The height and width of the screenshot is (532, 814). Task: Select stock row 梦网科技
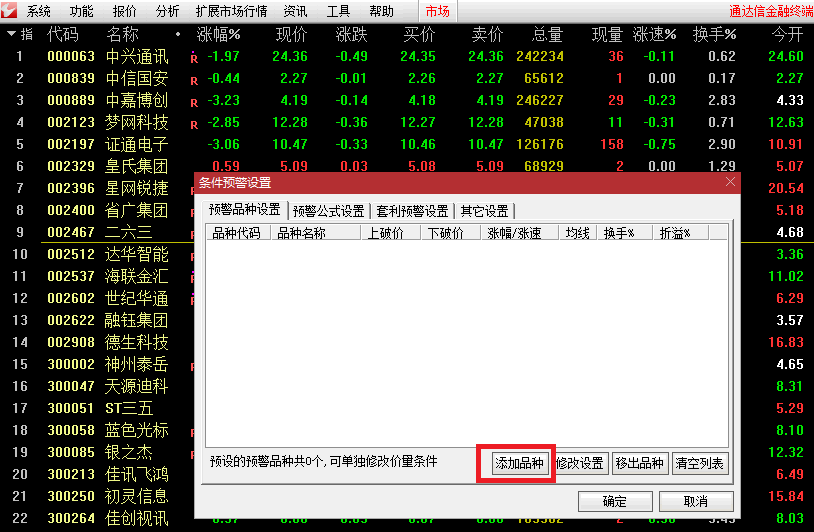click(137, 122)
